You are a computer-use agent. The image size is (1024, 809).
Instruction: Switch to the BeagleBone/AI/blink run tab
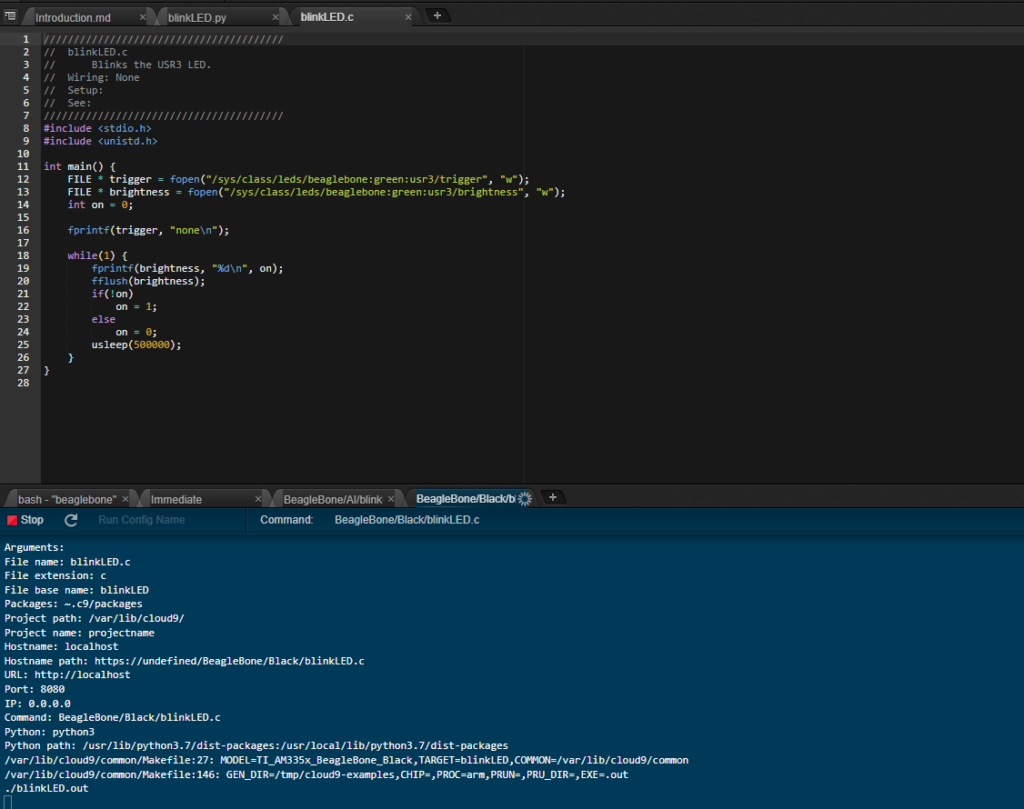[x=332, y=499]
